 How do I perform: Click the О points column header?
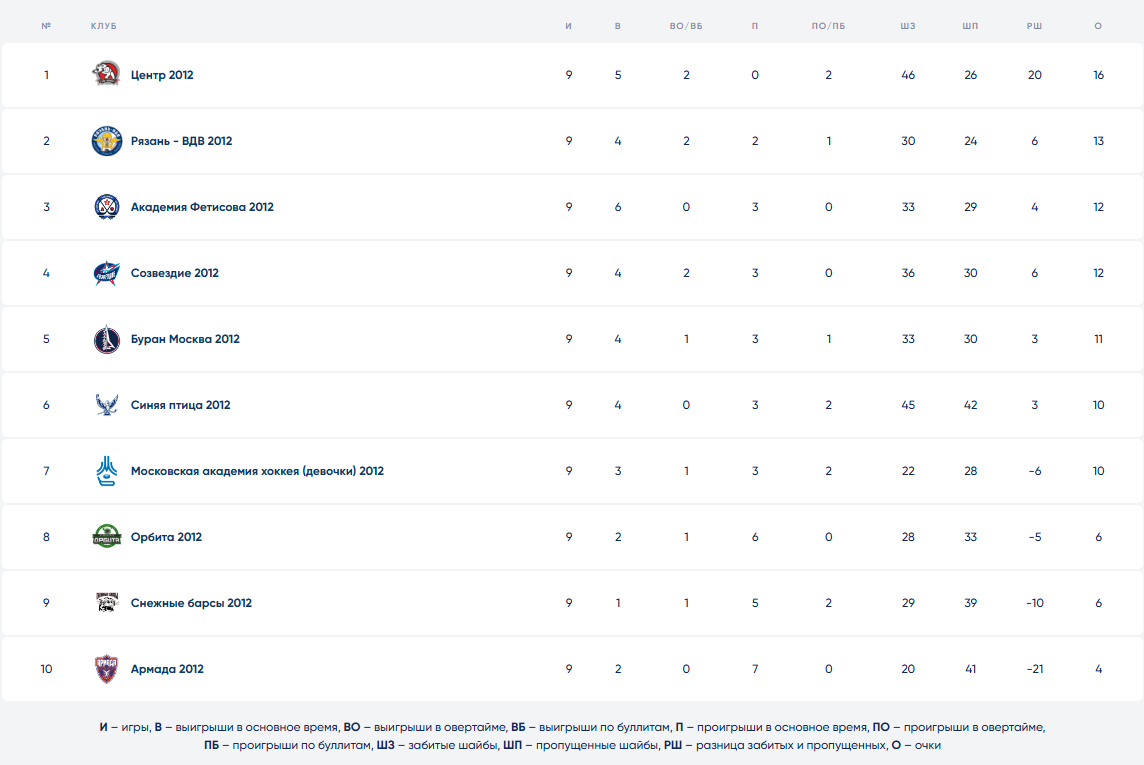pos(1098,26)
